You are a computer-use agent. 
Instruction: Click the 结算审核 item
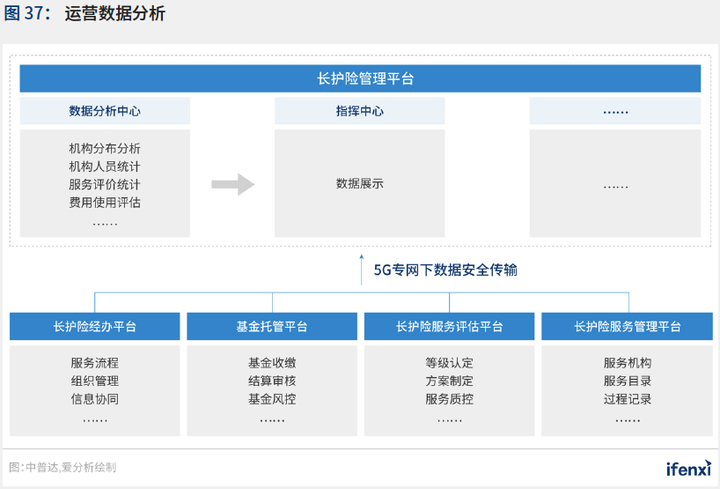(272, 381)
